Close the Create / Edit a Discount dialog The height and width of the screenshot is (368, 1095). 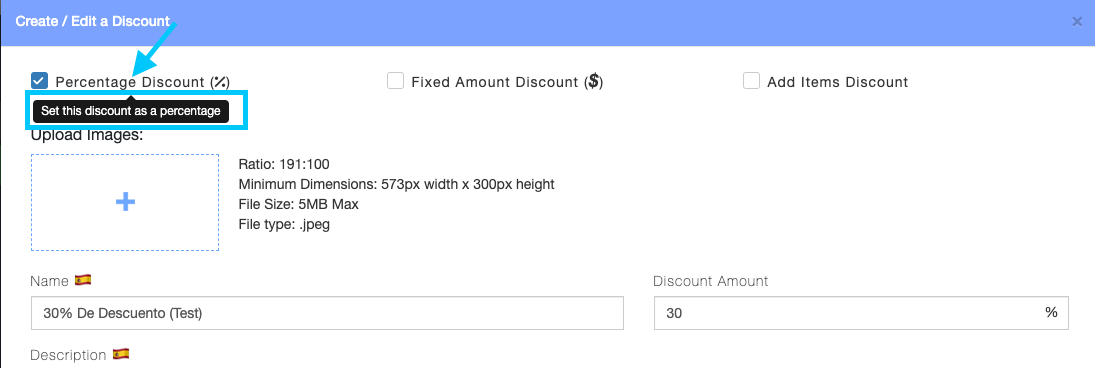[x=1077, y=22]
